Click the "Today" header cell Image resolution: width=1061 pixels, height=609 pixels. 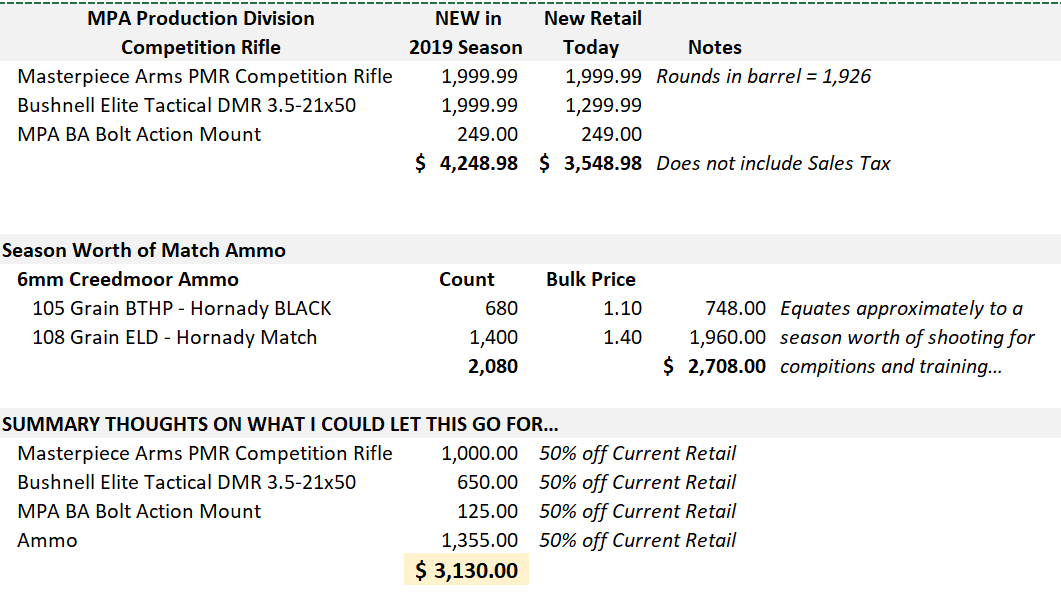[591, 47]
